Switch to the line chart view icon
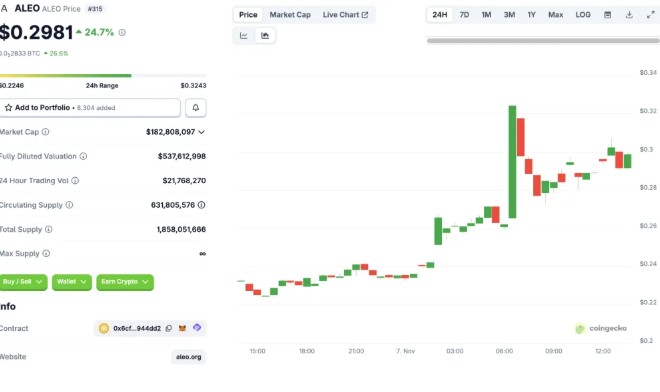Image resolution: width=660 pixels, height=392 pixels. (244, 36)
